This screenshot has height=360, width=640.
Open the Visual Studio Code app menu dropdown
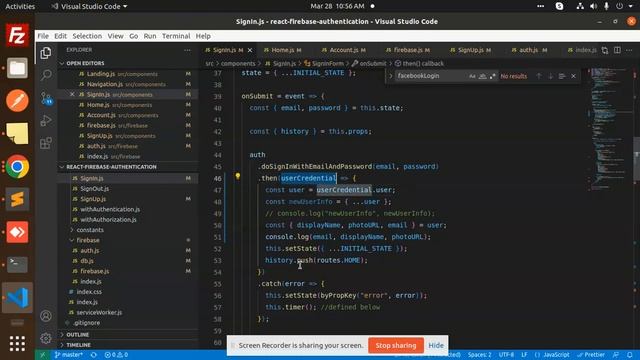89,6
